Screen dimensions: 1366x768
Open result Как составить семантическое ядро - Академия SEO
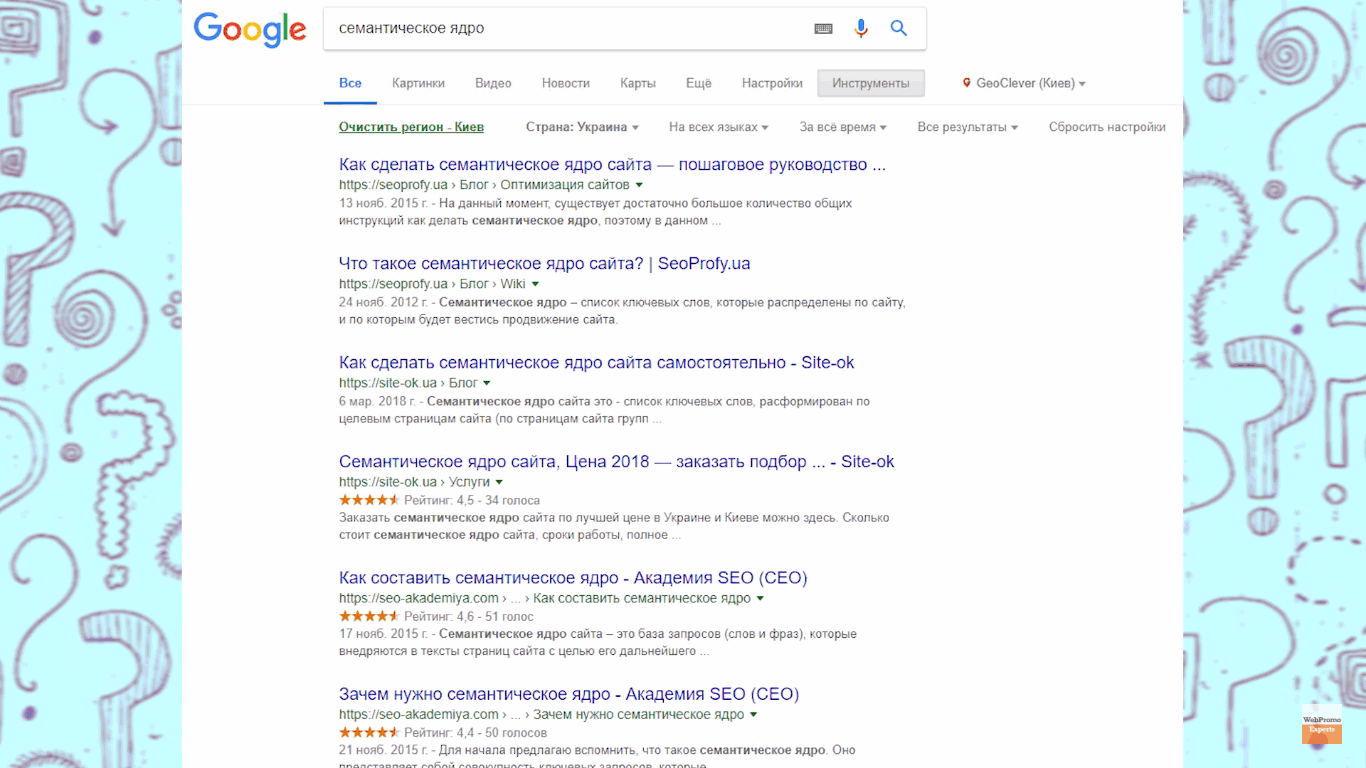coord(573,578)
